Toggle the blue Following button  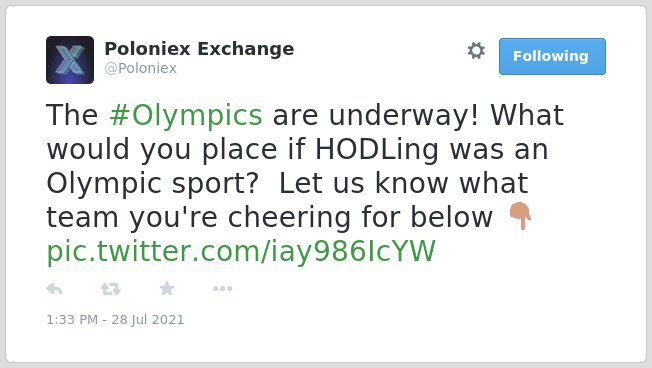pos(552,56)
